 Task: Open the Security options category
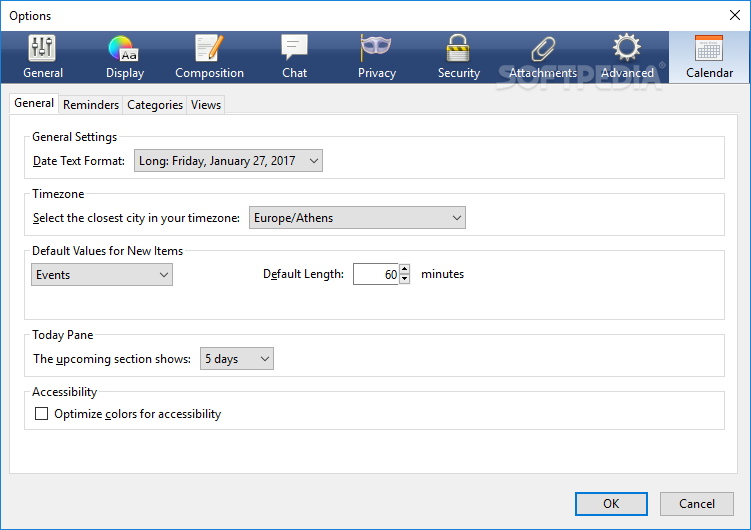click(x=458, y=57)
